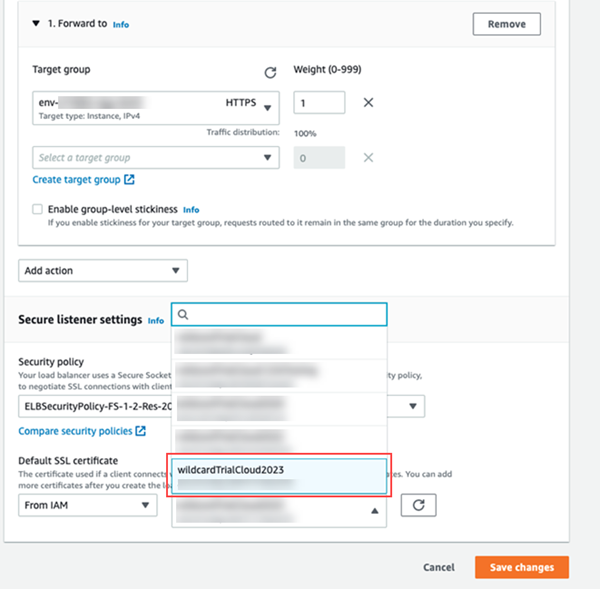Open the Add action dropdown
Screen dimensions: 600x589
pyautogui.click(x=103, y=270)
